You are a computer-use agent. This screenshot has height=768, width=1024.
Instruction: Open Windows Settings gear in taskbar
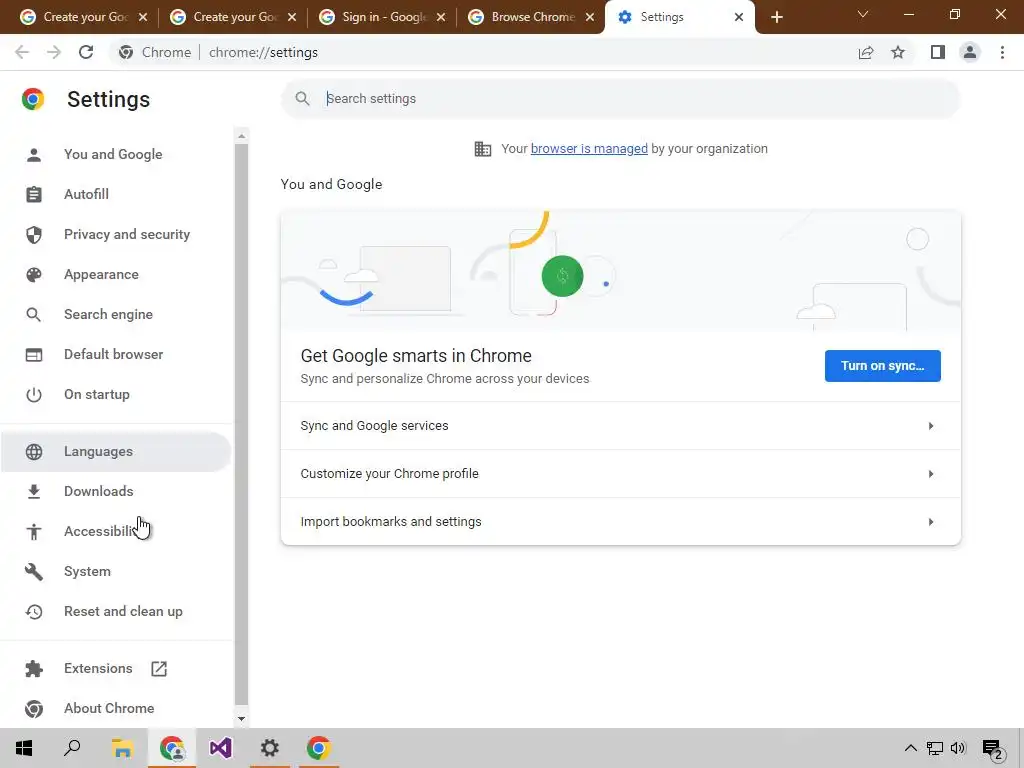(270, 748)
